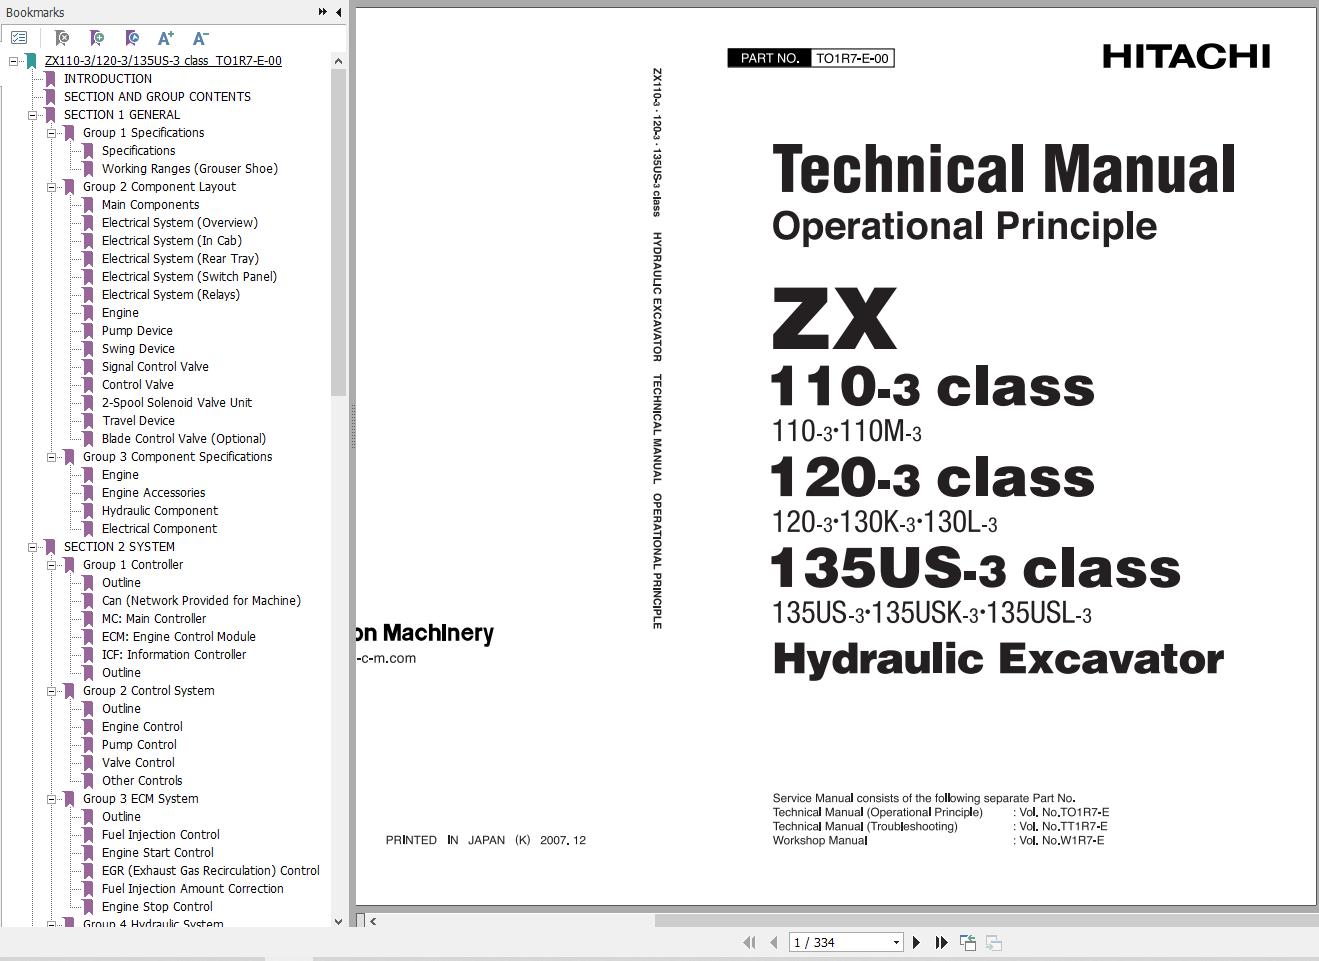
Task: Collapse Group 1 Specifications node
Action: pos(52,133)
